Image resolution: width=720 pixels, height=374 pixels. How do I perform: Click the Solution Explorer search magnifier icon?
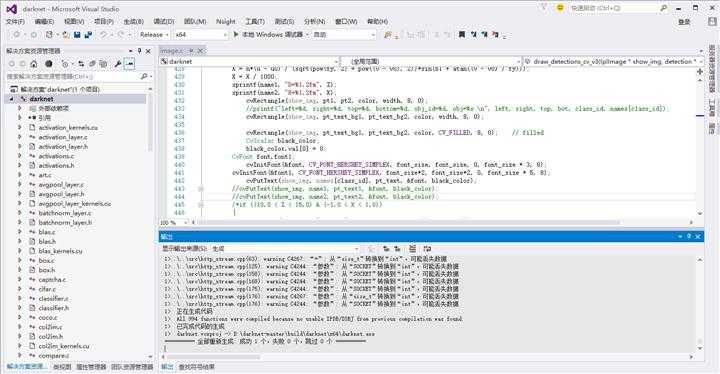click(x=144, y=76)
